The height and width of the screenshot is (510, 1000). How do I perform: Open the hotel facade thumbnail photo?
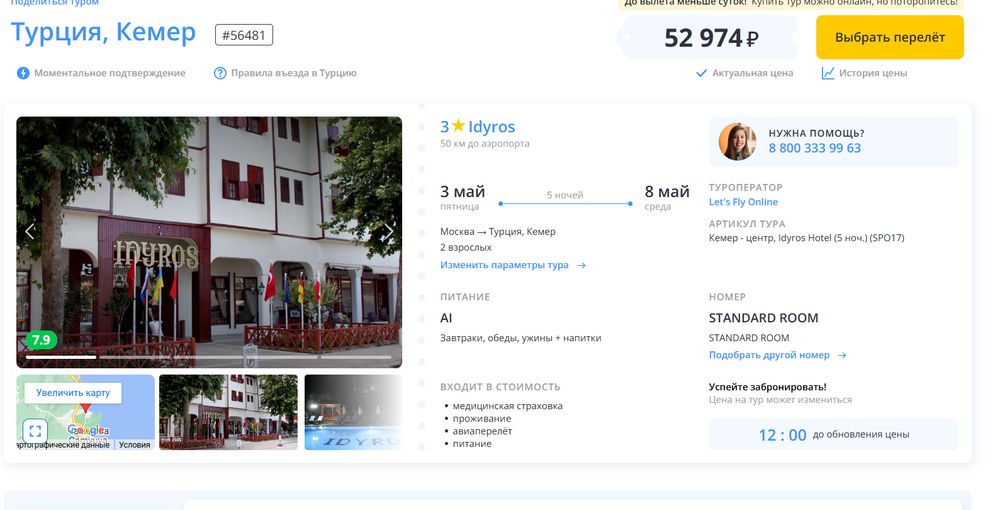pos(228,412)
